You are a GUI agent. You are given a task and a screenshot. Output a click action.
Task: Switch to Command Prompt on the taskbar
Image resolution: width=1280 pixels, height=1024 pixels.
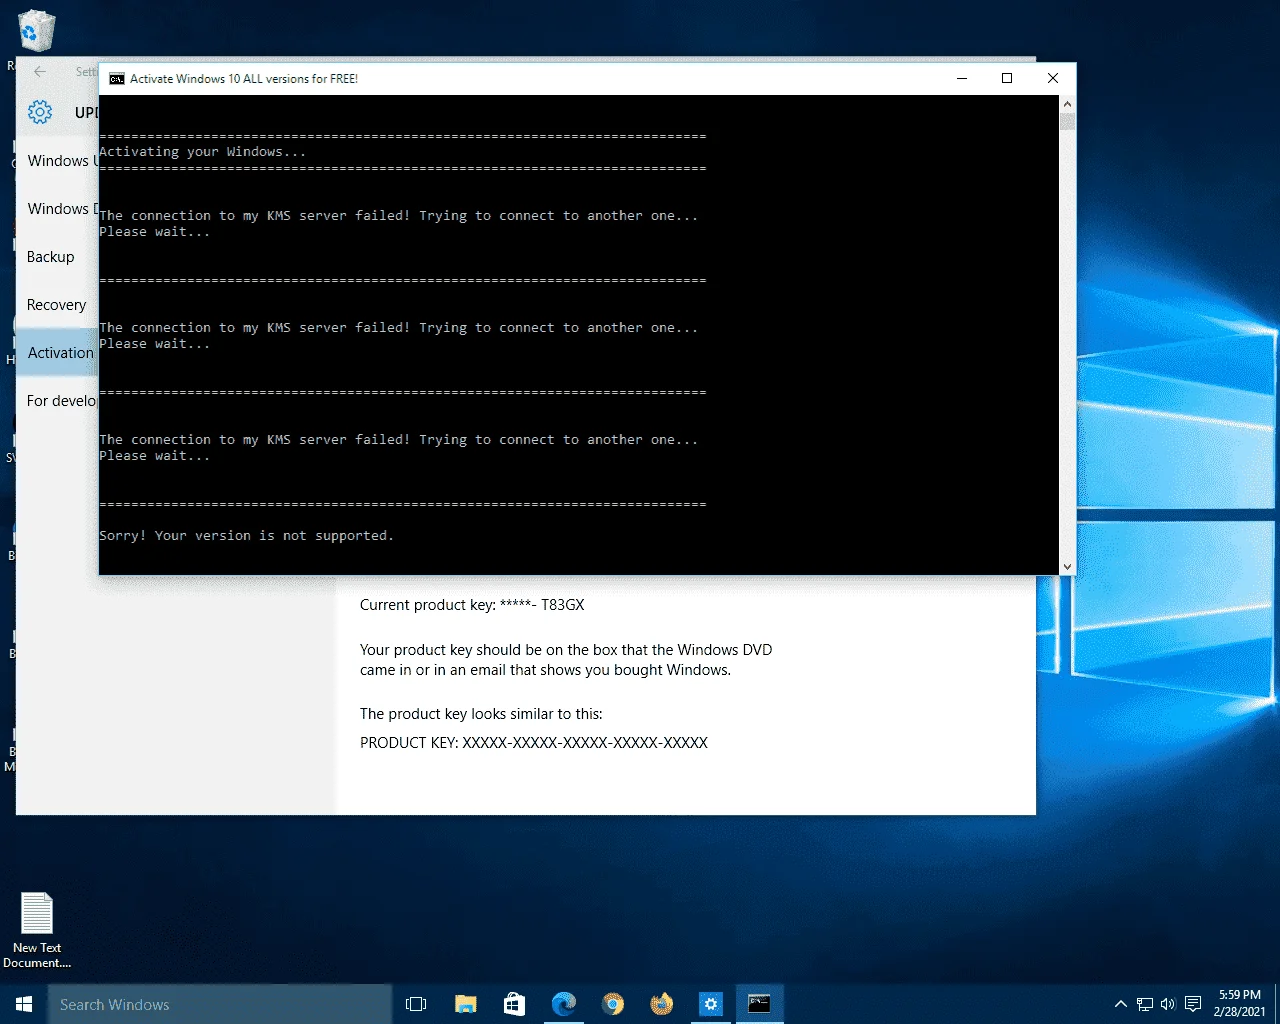click(x=759, y=1004)
